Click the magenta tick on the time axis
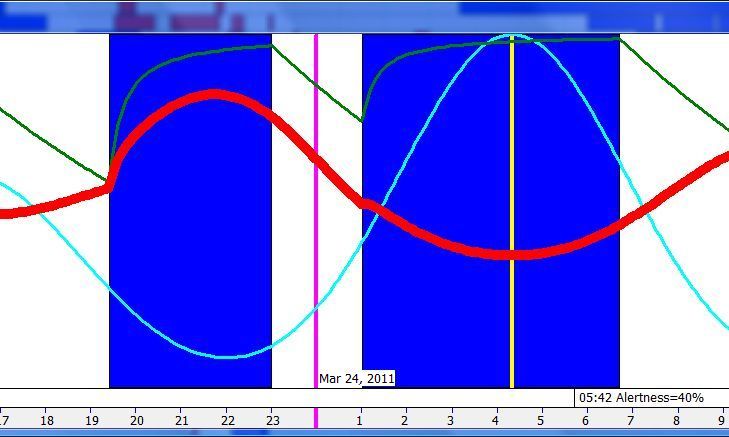The height and width of the screenshot is (437, 729). [316, 419]
